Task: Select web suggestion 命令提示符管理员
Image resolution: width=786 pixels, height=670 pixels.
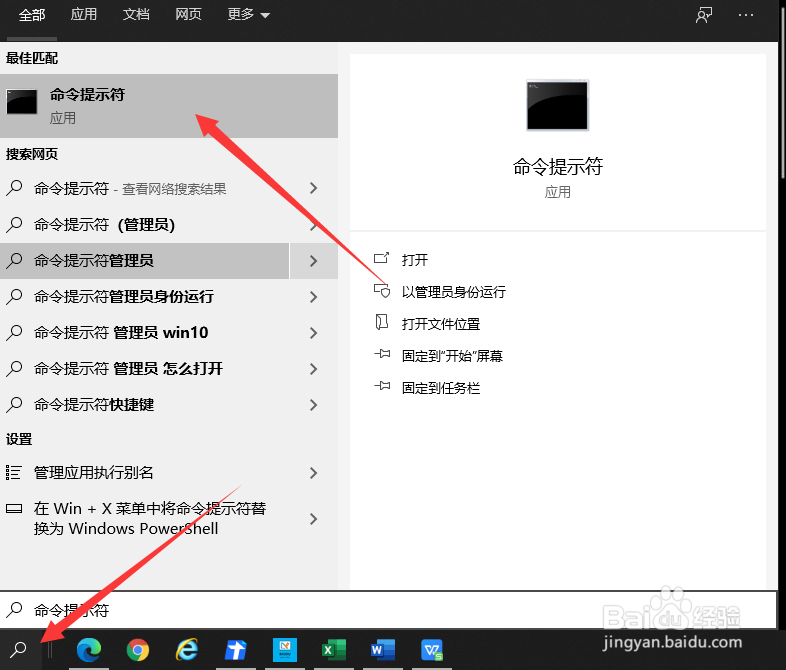Action: click(x=144, y=261)
